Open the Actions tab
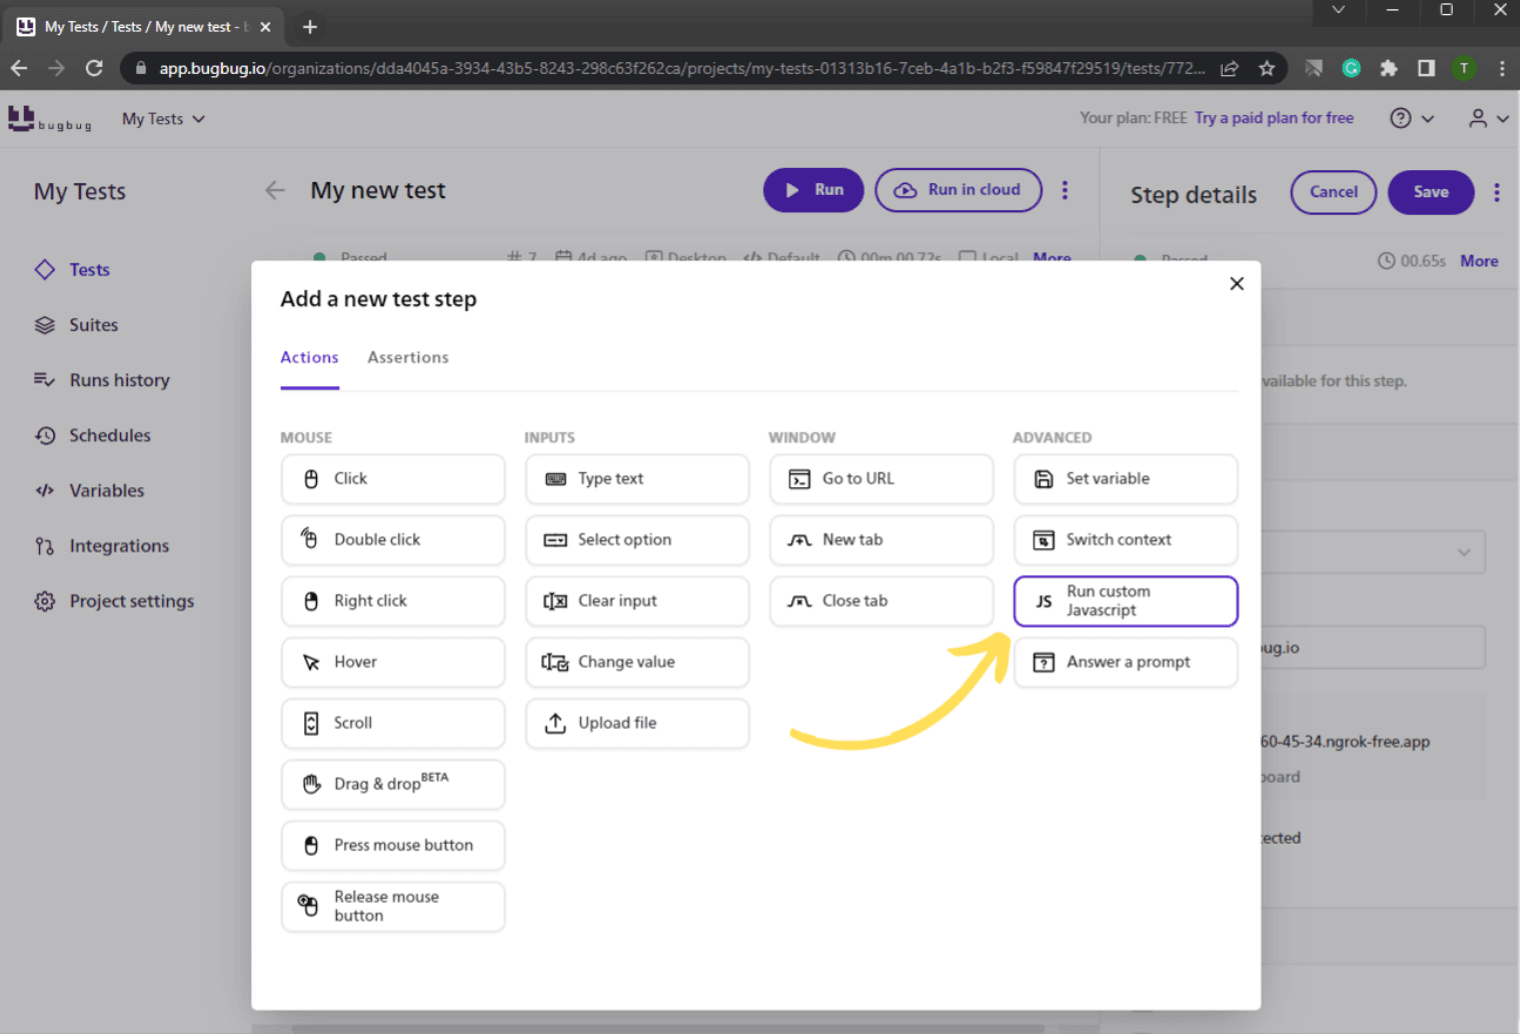1520x1034 pixels. click(309, 358)
